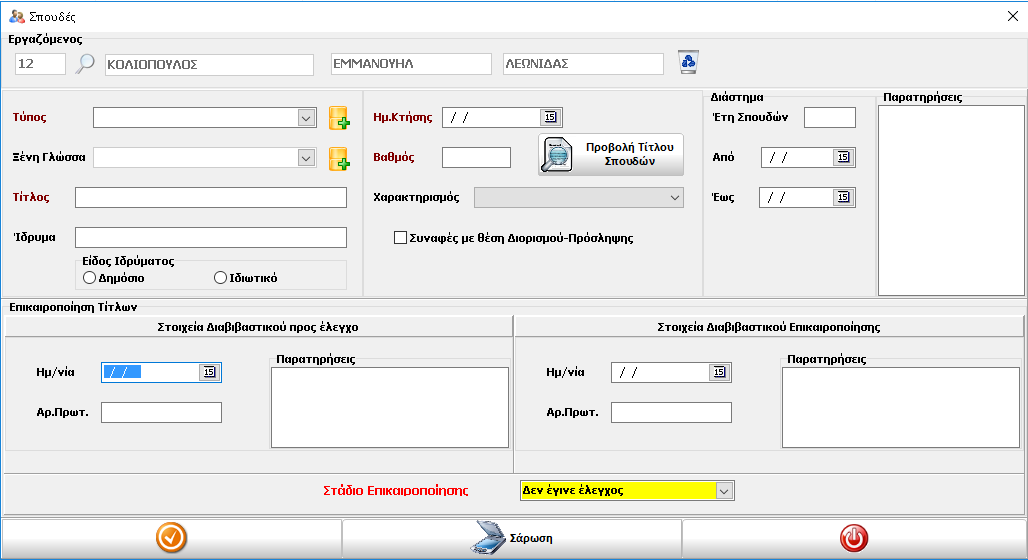Image resolution: width=1028 pixels, height=560 pixels.
Task: Click the ΕΜΜΑΝΟΥΗΛ name field
Action: tap(411, 64)
